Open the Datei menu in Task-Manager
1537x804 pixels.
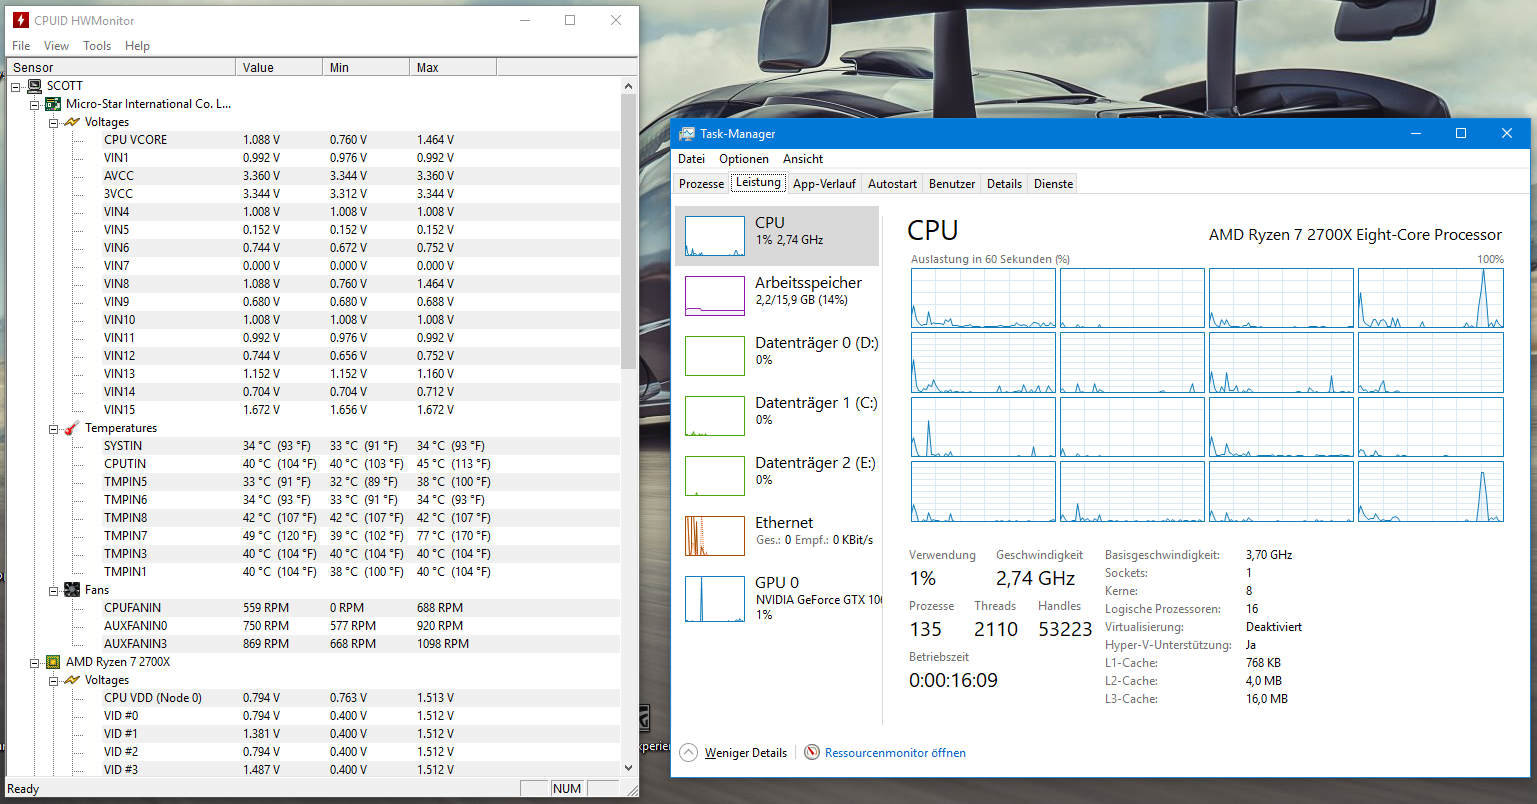691,159
